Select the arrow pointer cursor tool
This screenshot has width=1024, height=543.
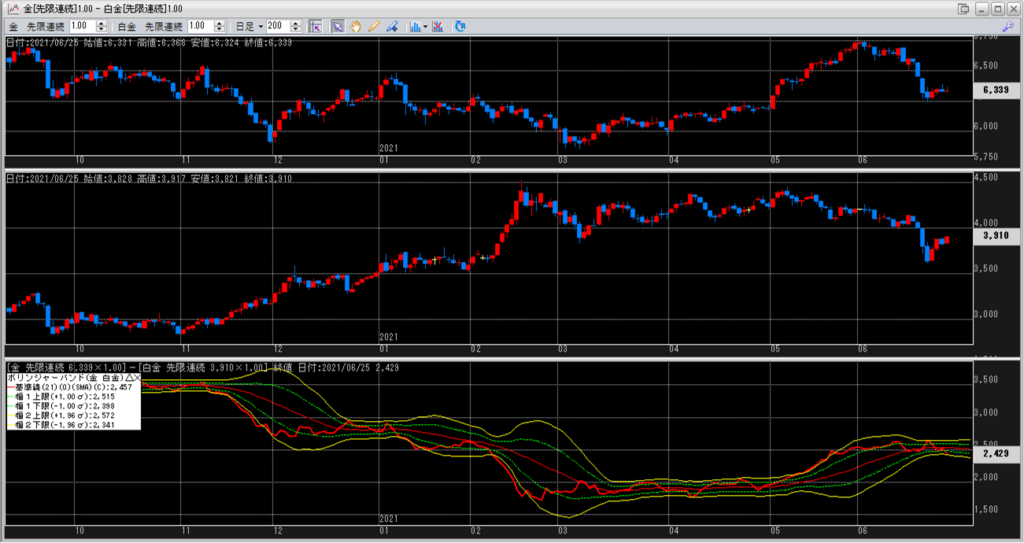click(x=339, y=25)
